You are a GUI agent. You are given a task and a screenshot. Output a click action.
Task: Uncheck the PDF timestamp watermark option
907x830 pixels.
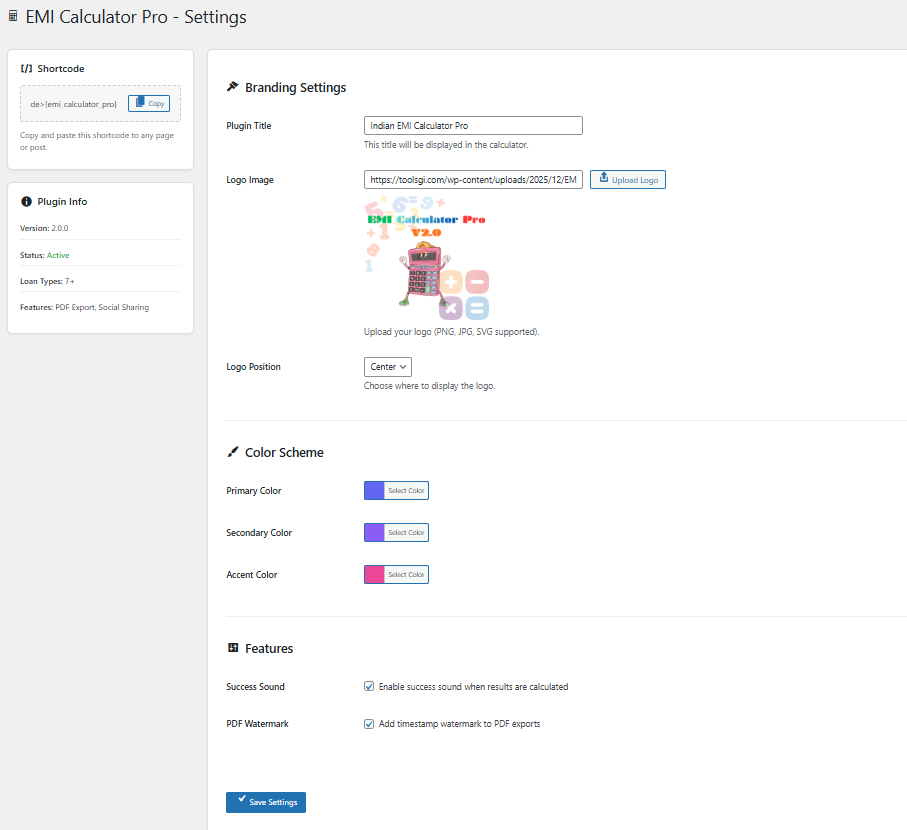(x=369, y=724)
